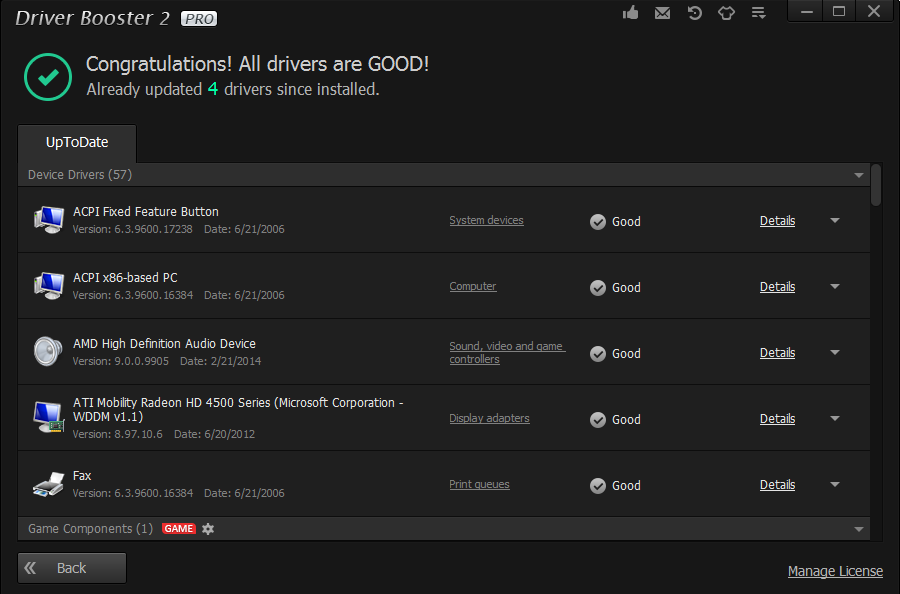Screen dimensions: 900x594
Task: Select ATI Mobility Radeon HD 4500 Series name
Action: pyautogui.click(x=238, y=410)
